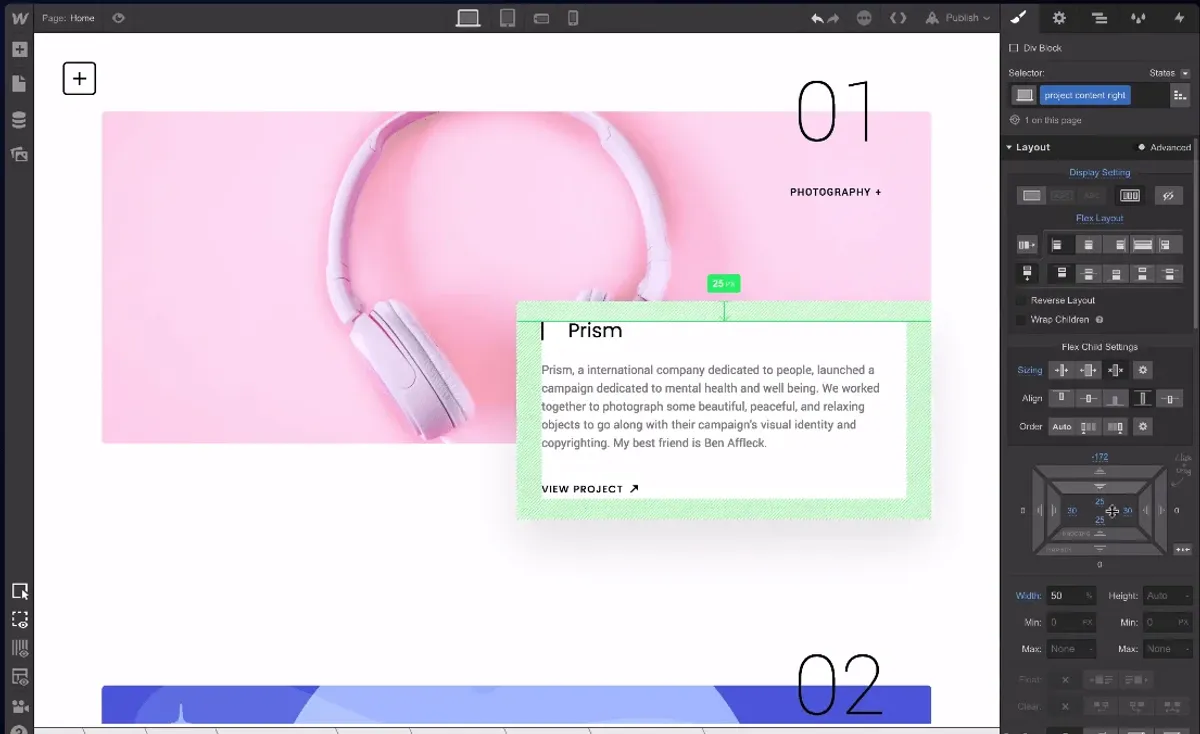Screen dimensions: 1200x734
Task: Open the Width unit dropdown
Action: coord(1088,596)
